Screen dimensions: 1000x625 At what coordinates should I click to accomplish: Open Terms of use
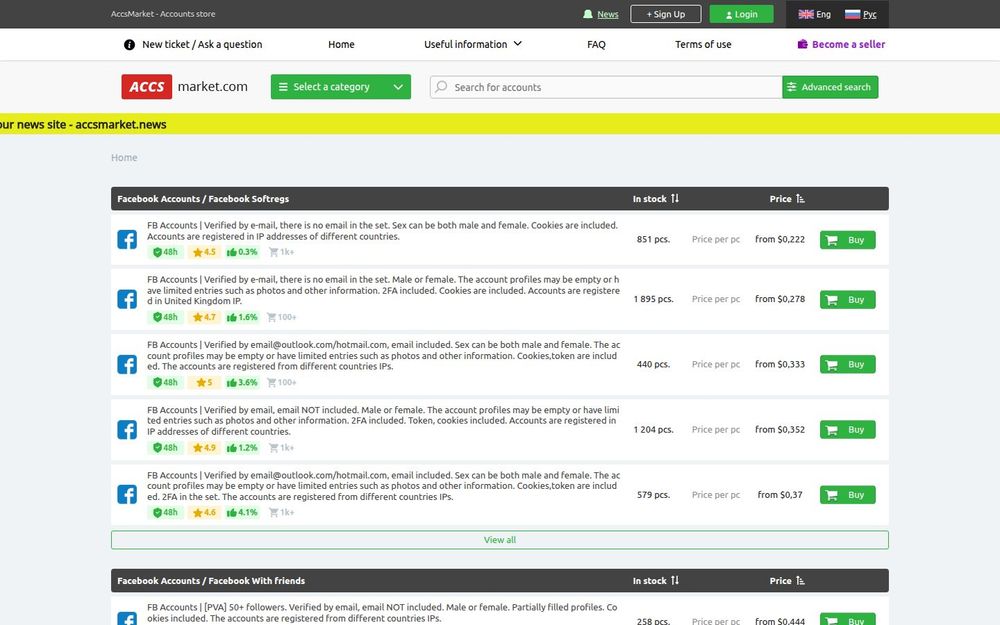(x=703, y=44)
